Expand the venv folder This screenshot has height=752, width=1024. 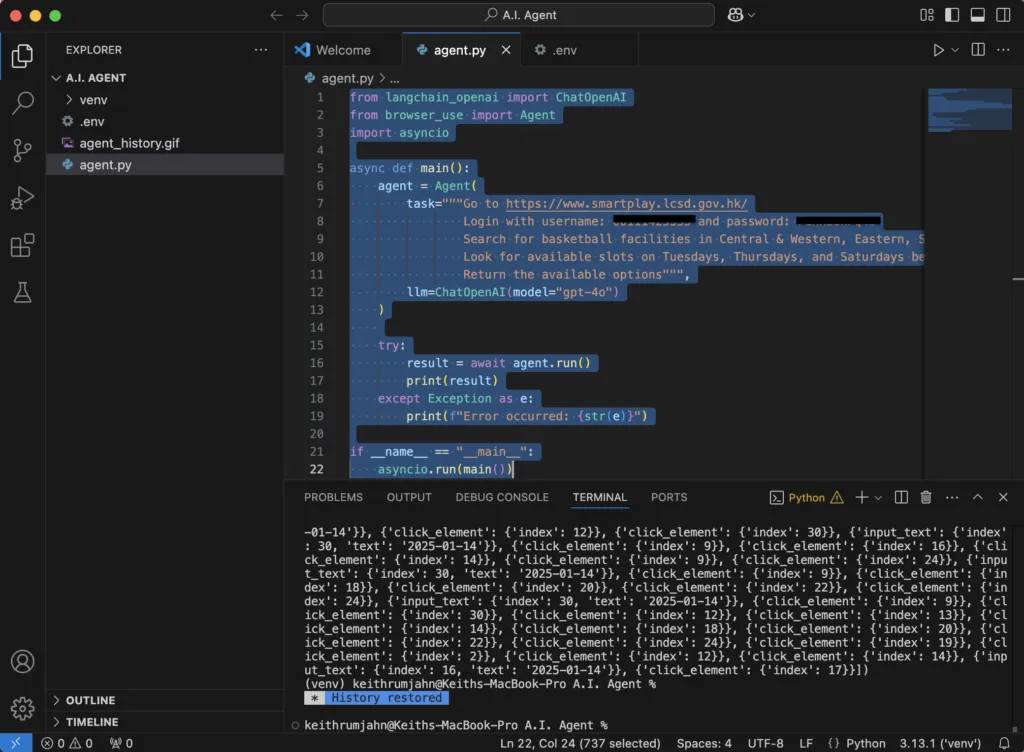point(93,100)
